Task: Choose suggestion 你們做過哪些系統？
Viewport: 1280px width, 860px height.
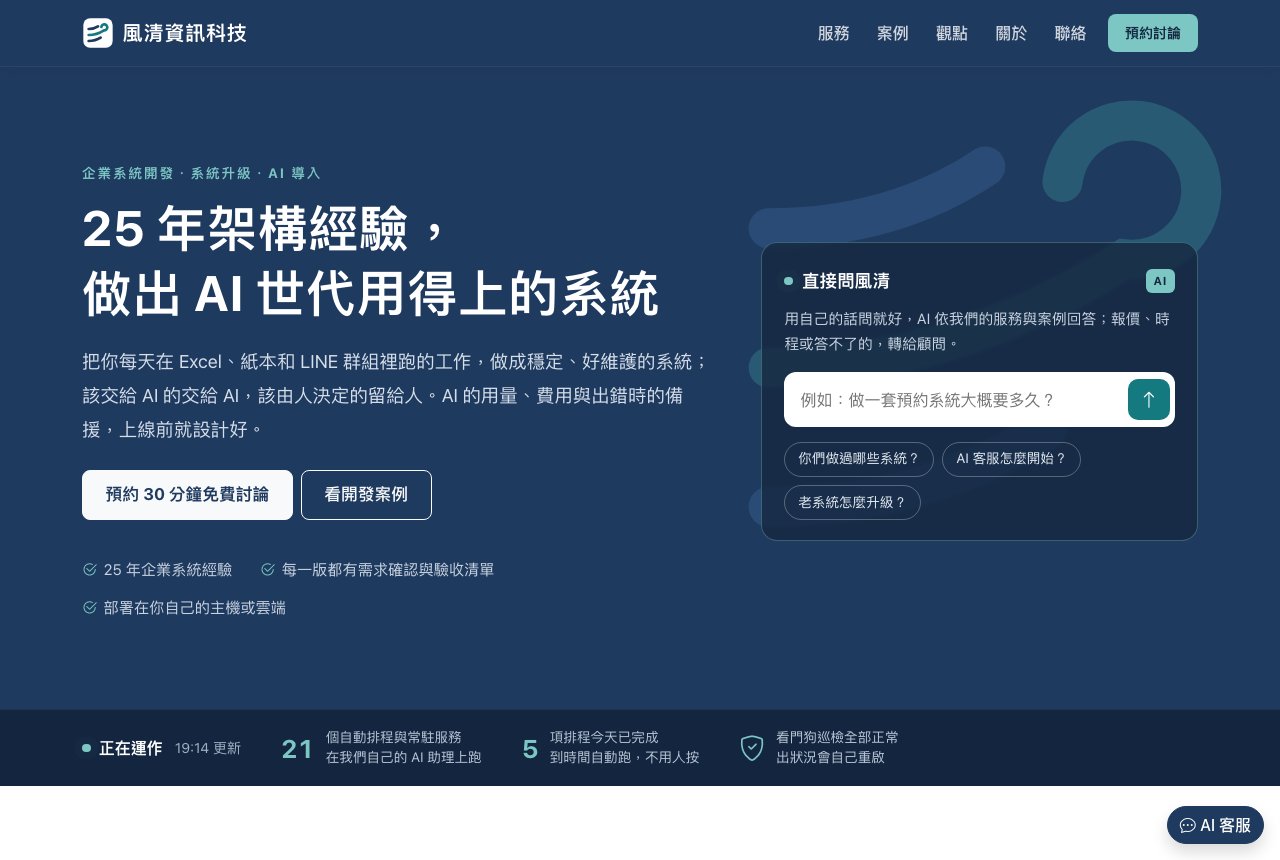Action: (x=859, y=459)
